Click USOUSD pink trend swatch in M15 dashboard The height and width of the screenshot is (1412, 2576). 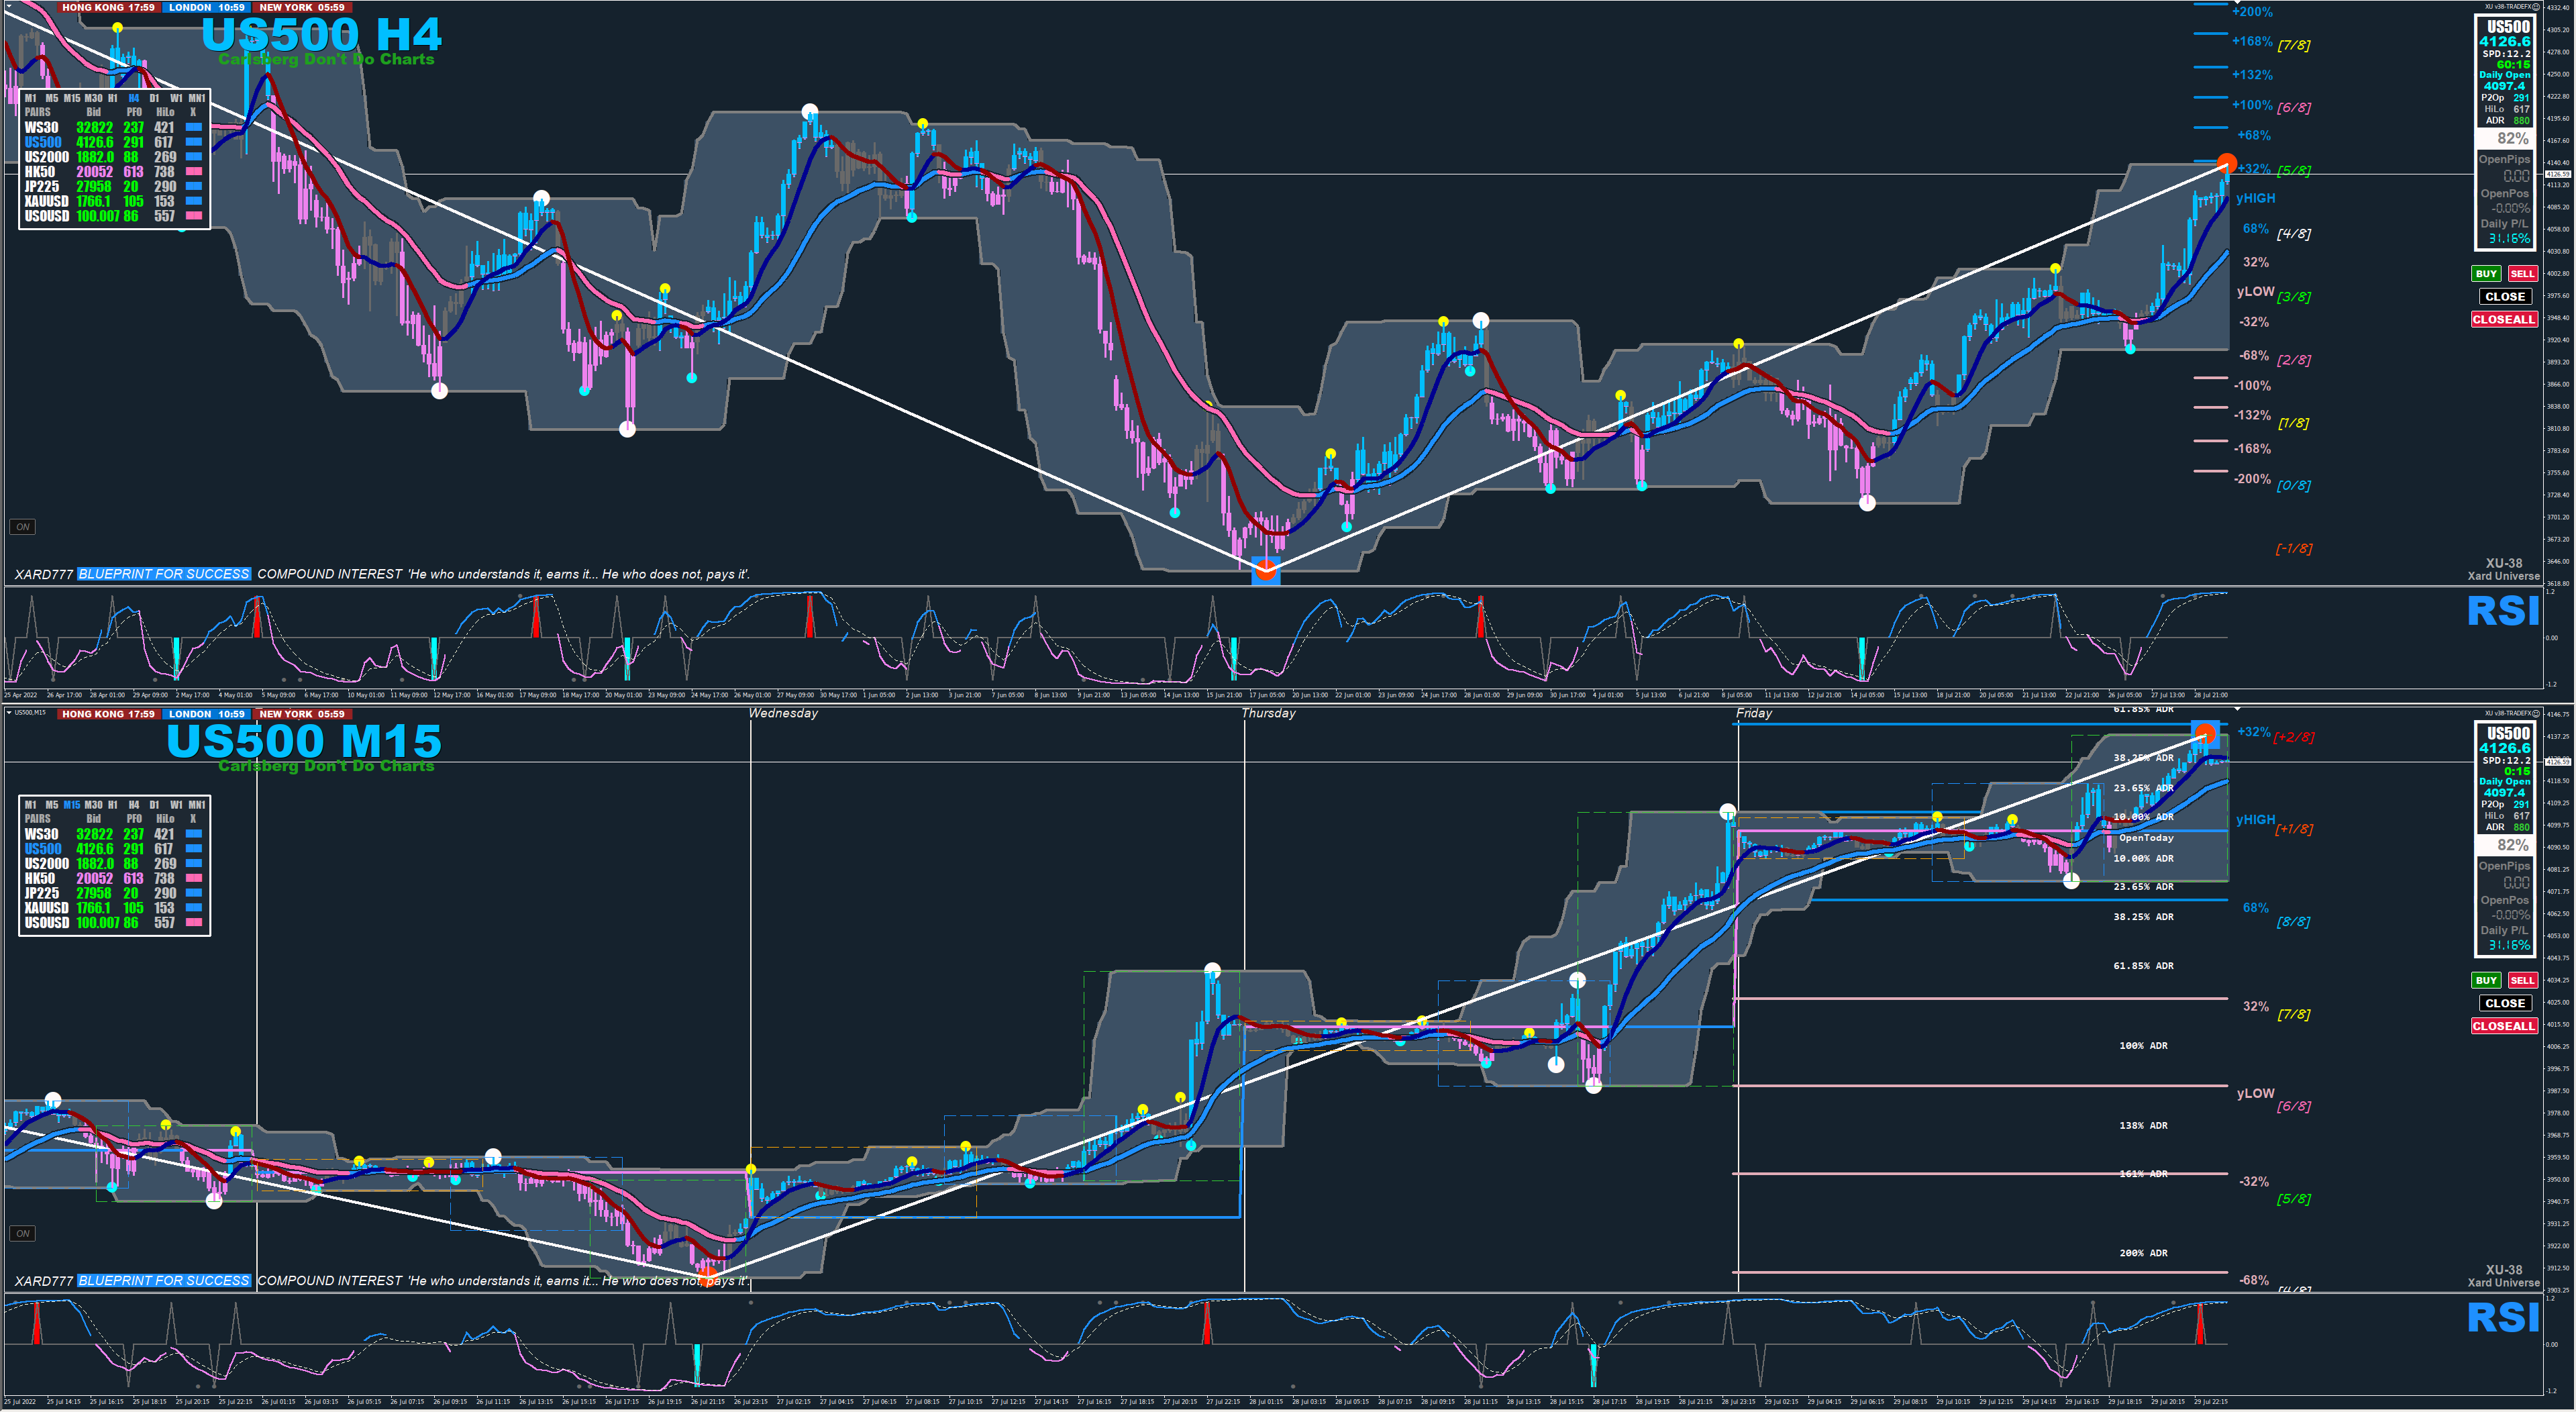point(194,922)
